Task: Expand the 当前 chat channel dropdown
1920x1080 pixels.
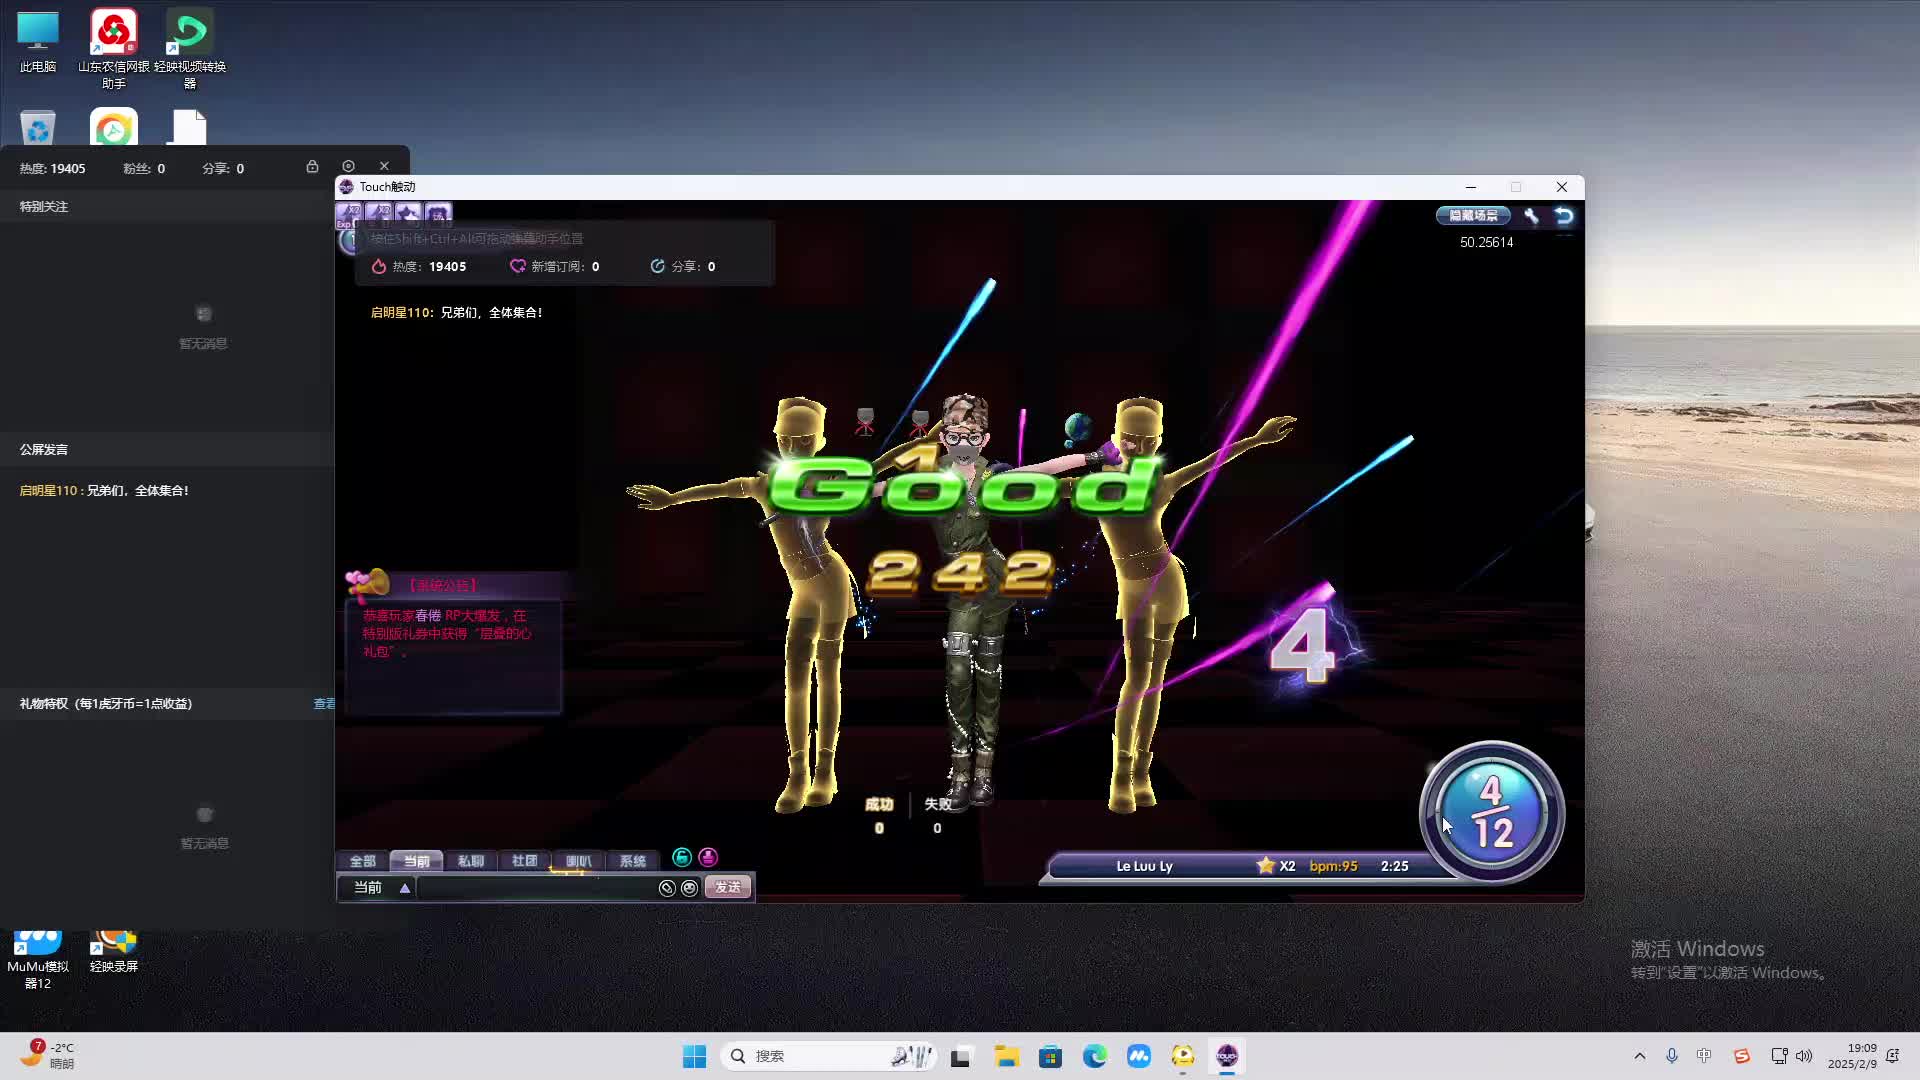Action: pyautogui.click(x=404, y=888)
